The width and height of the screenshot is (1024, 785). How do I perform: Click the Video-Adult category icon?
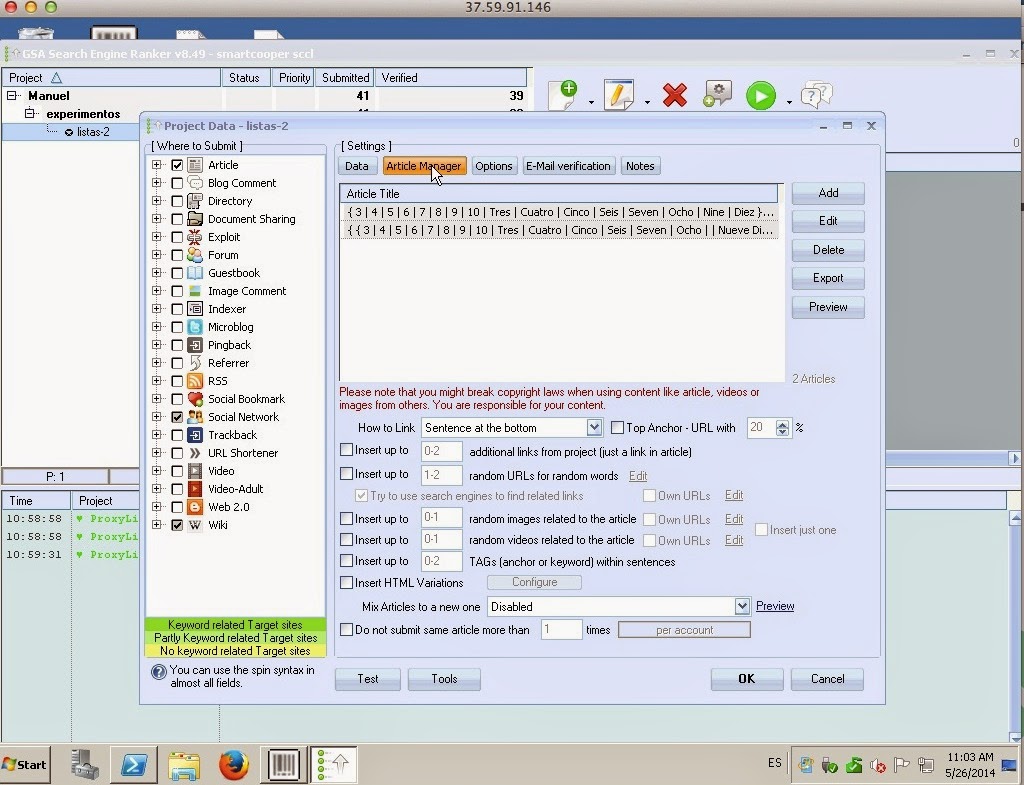tap(195, 489)
